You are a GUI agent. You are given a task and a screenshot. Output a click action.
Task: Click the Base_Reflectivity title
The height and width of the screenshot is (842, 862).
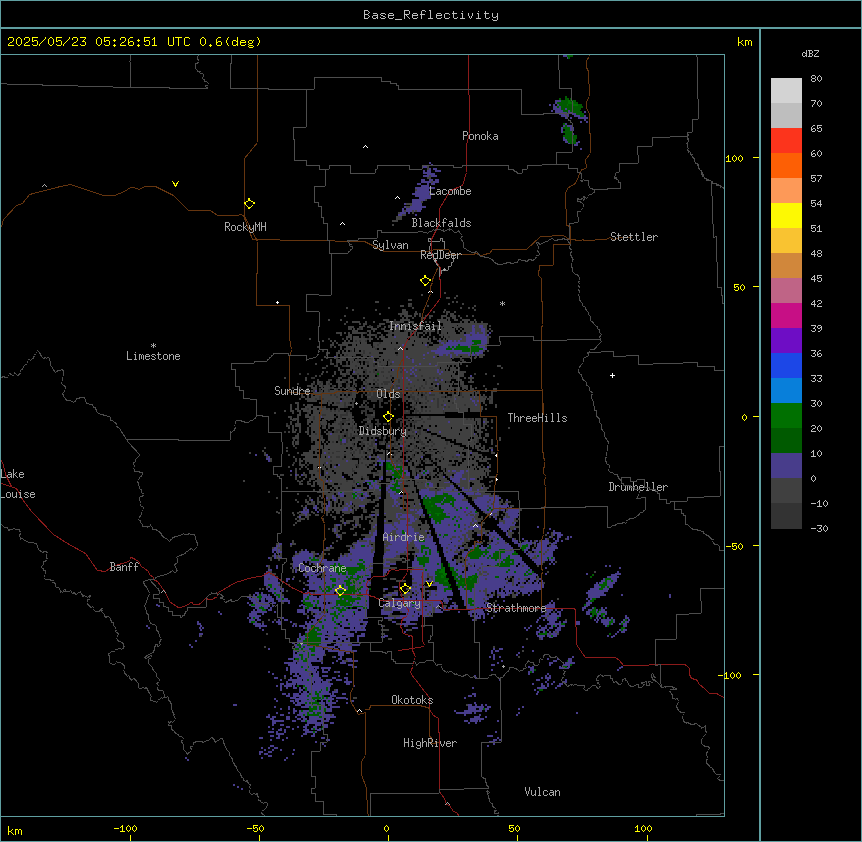pos(431,15)
